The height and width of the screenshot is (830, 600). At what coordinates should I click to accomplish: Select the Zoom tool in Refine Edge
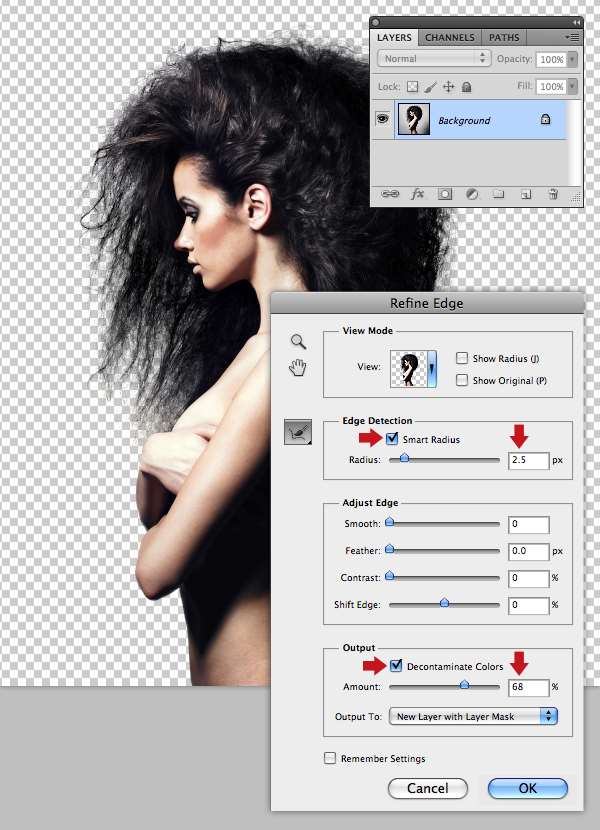(x=297, y=341)
